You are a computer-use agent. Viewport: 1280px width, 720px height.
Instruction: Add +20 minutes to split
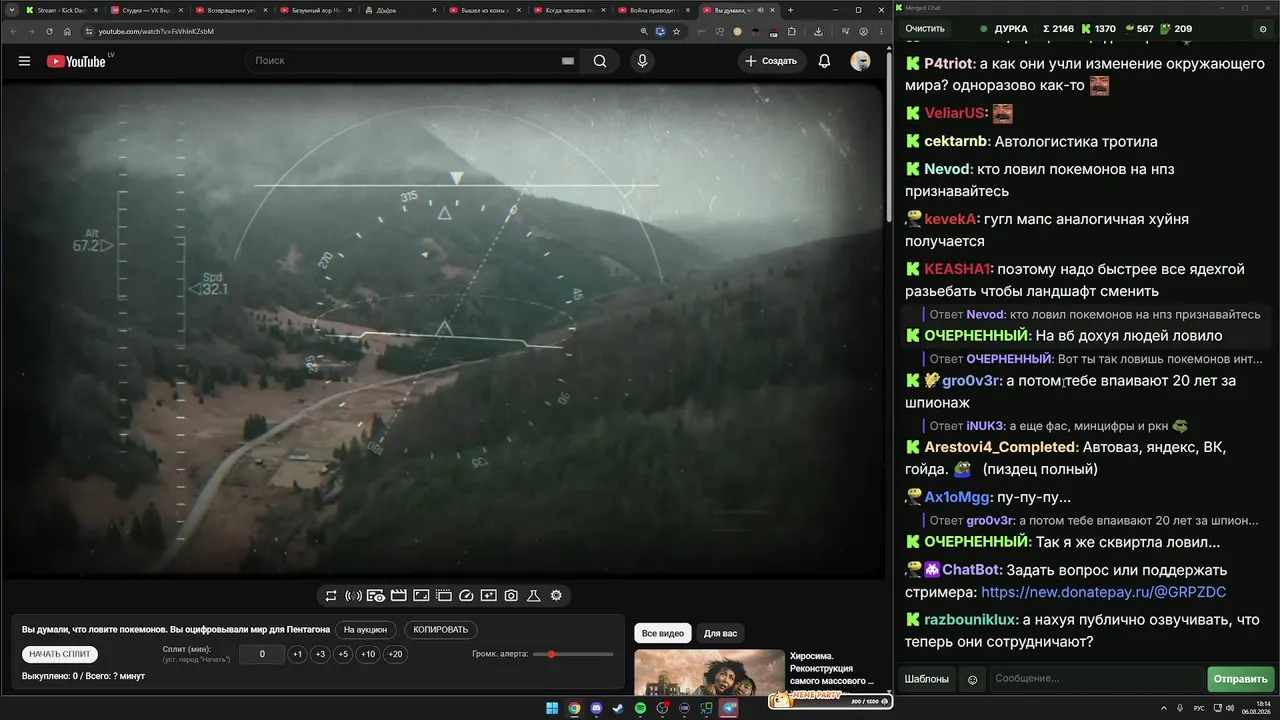tap(395, 654)
